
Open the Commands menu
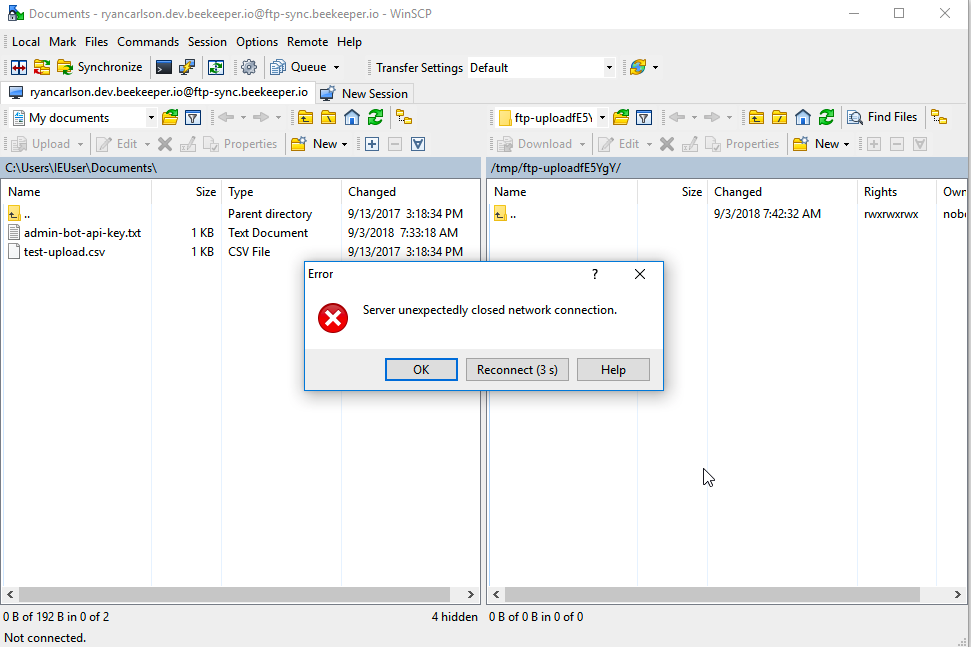point(148,41)
